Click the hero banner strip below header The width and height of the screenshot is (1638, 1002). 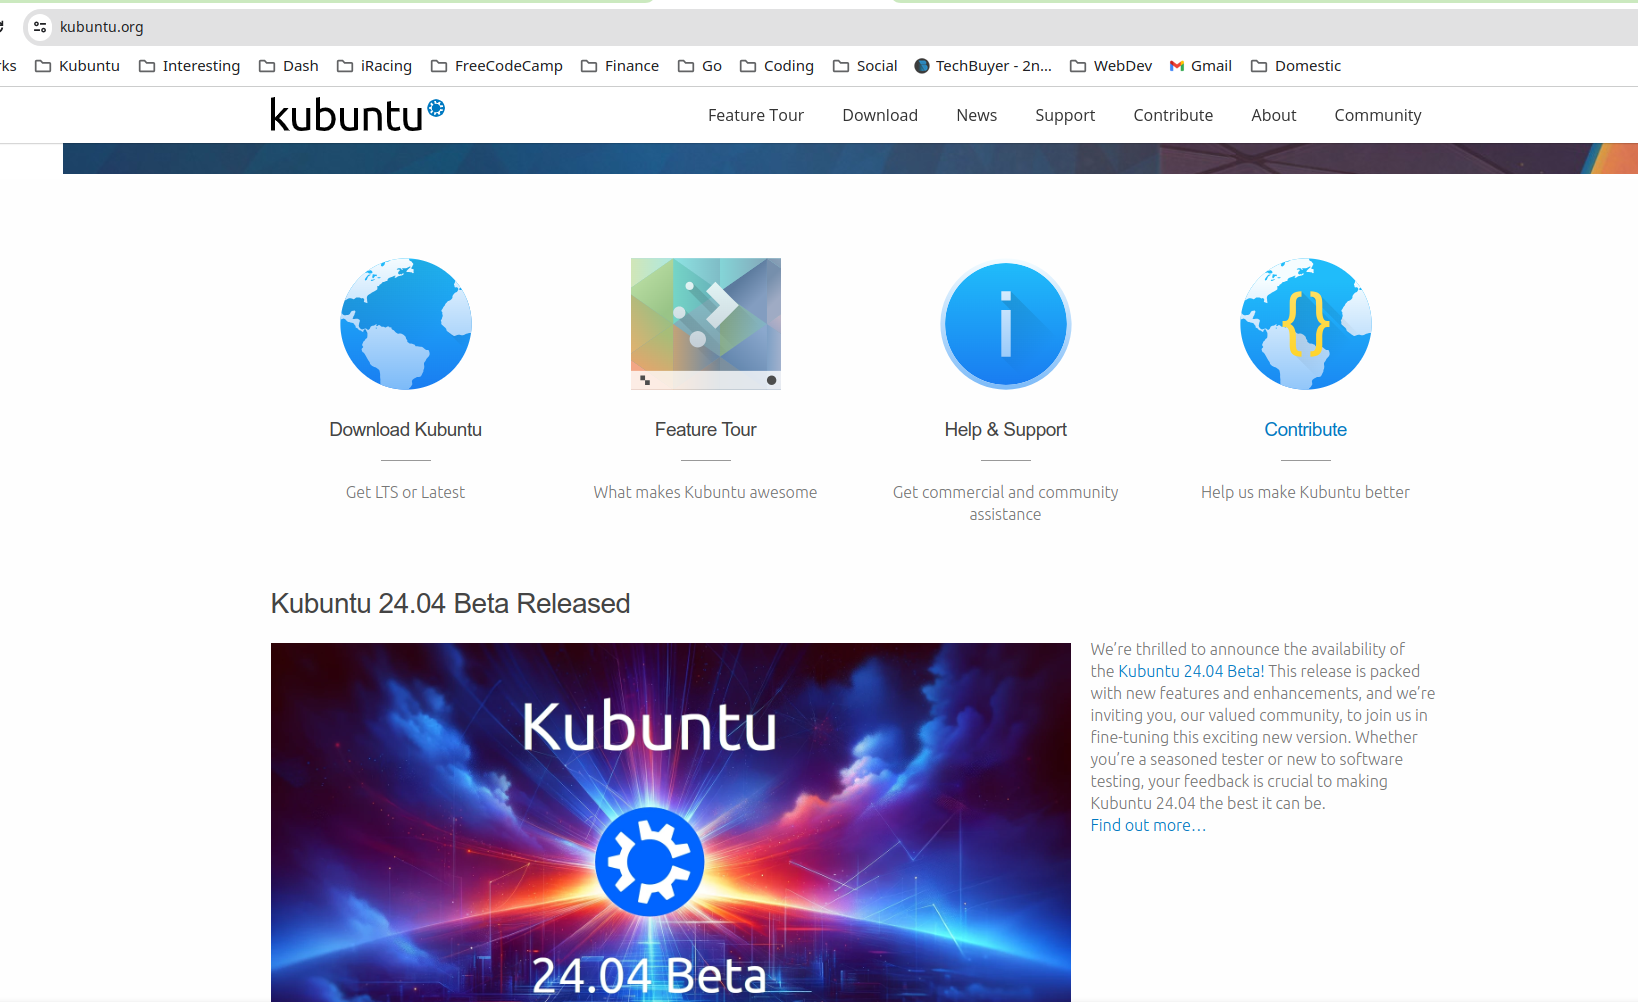click(x=850, y=158)
